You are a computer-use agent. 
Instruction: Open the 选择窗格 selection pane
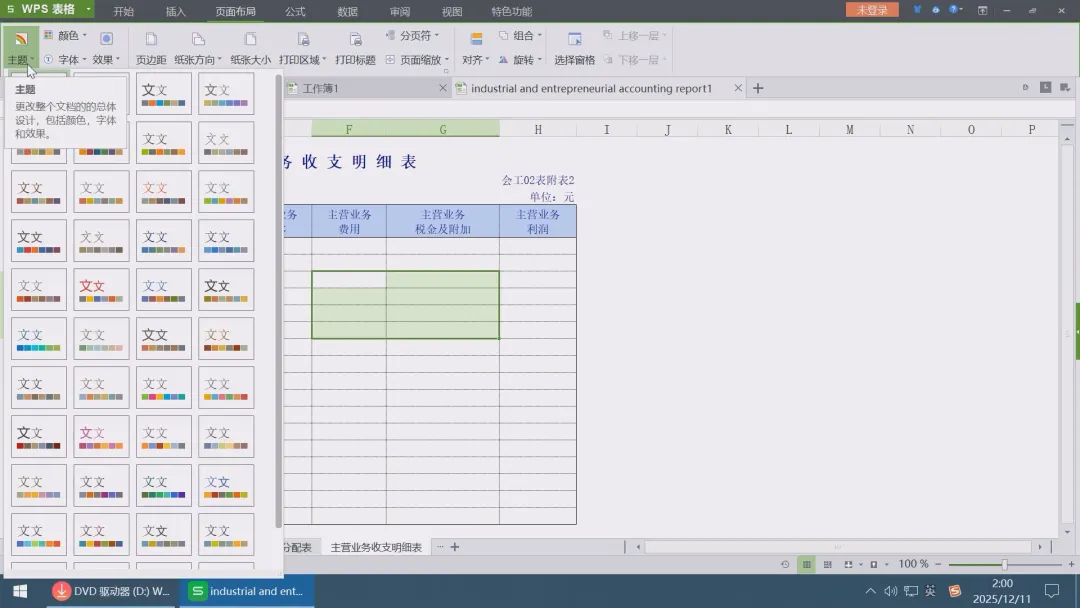pos(574,48)
